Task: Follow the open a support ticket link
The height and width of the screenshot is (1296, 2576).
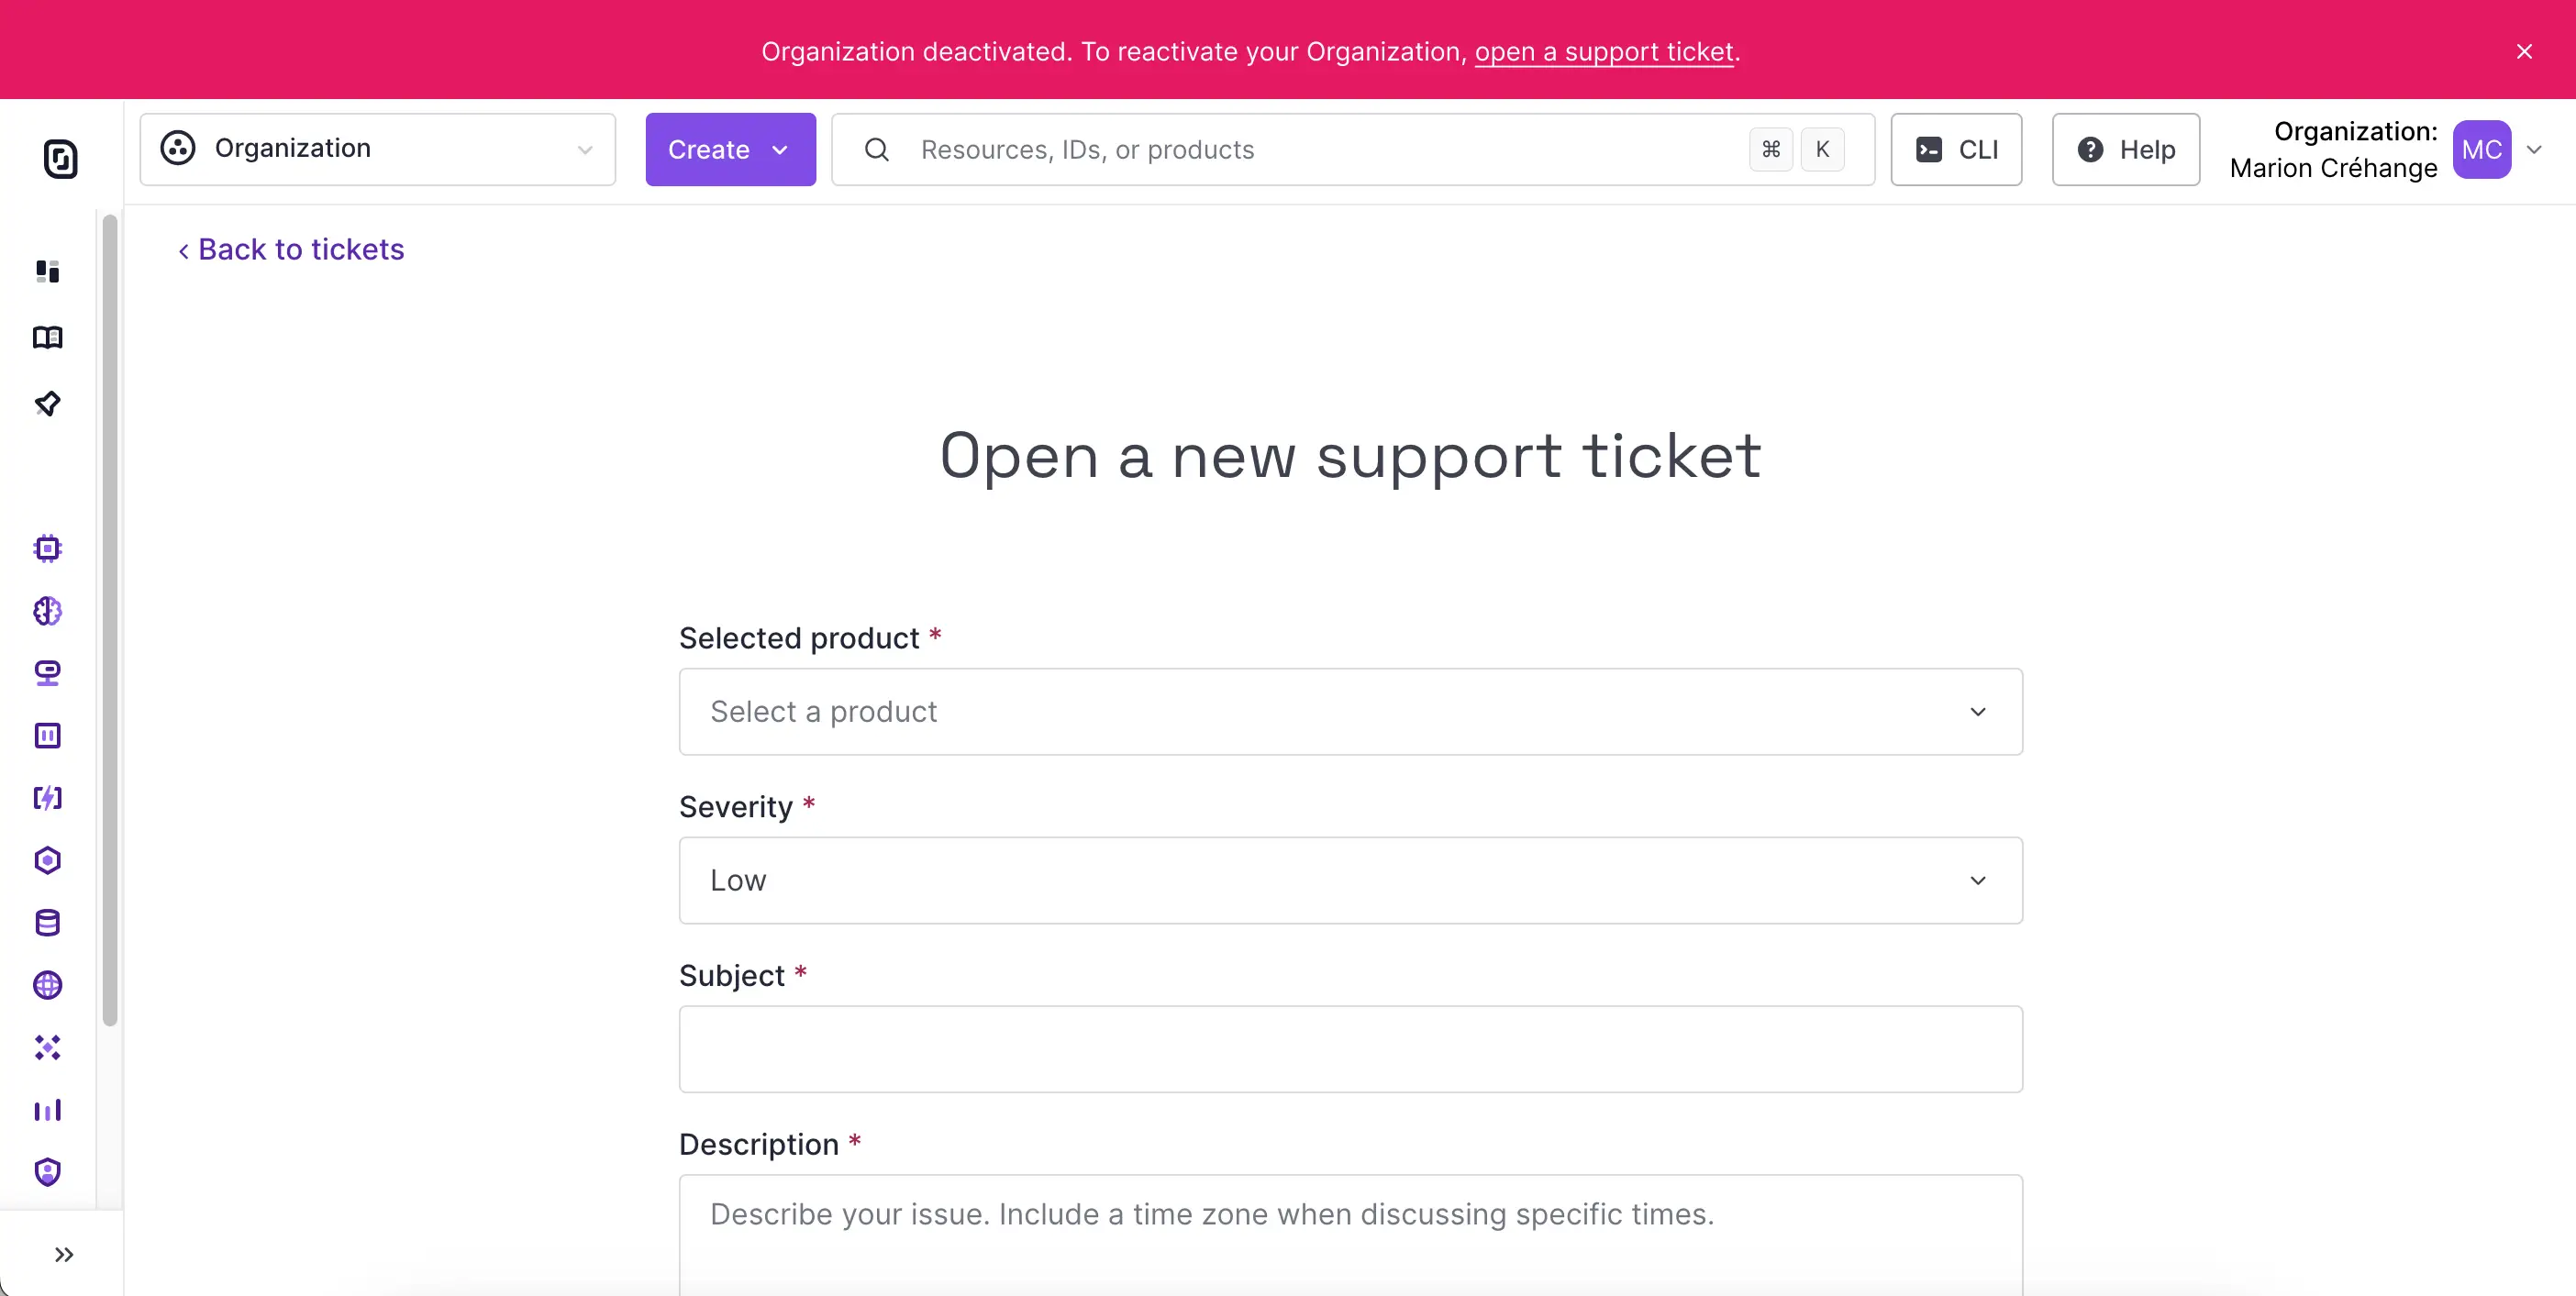Action: (x=1604, y=51)
